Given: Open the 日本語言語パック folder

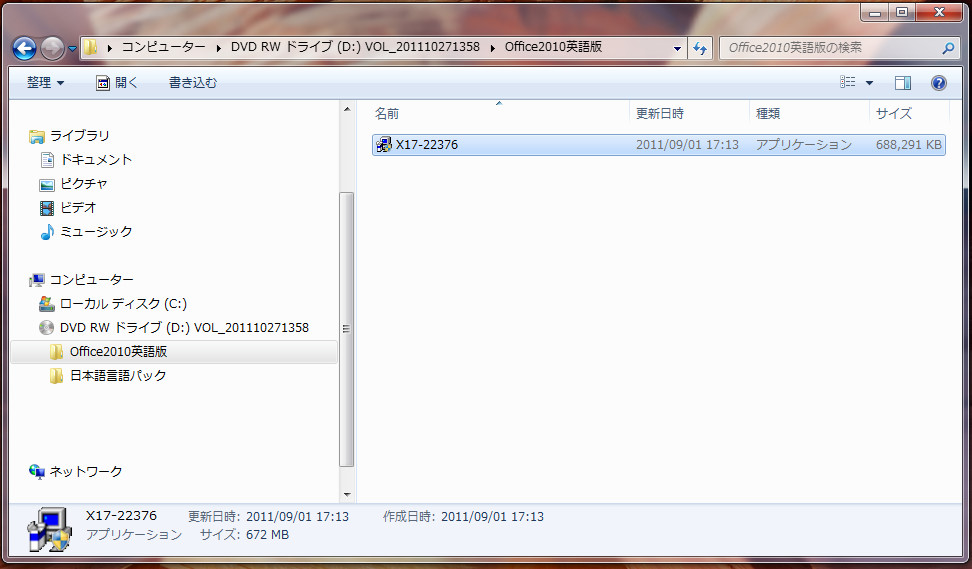Looking at the screenshot, I should (x=118, y=376).
